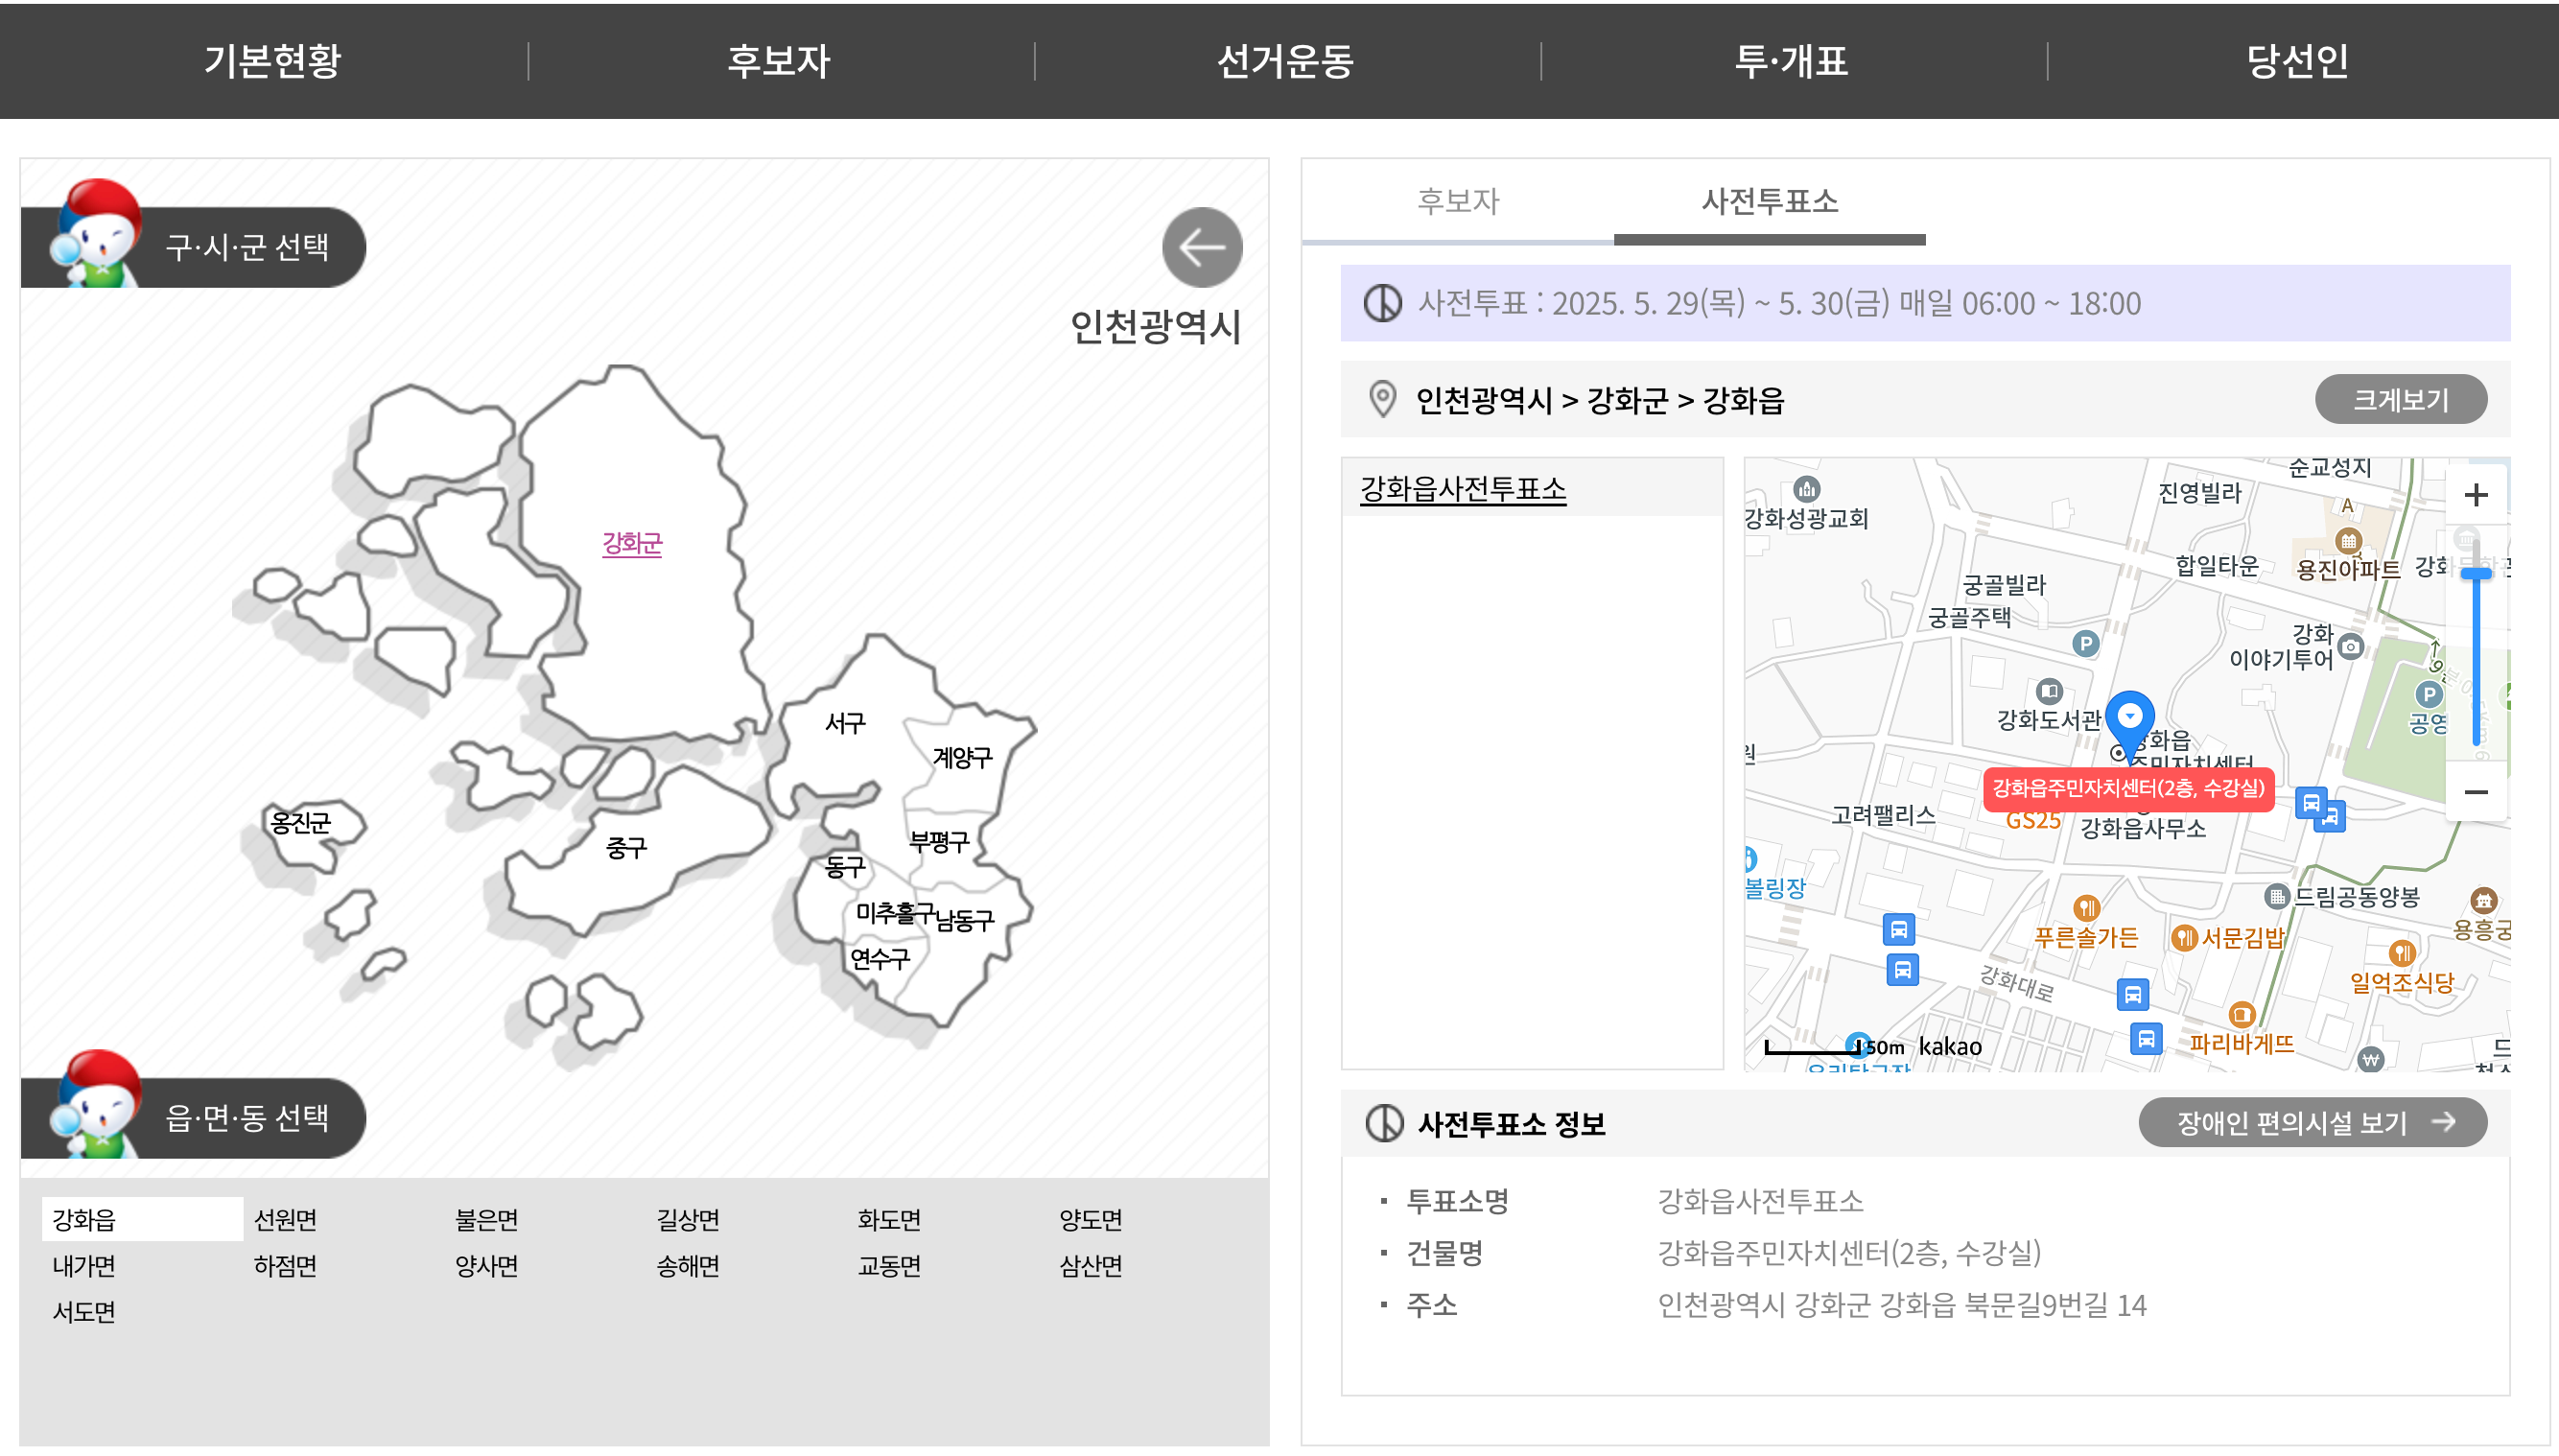Click the kakao logo on the map
Image resolution: width=2559 pixels, height=1456 pixels.
click(x=1950, y=1047)
